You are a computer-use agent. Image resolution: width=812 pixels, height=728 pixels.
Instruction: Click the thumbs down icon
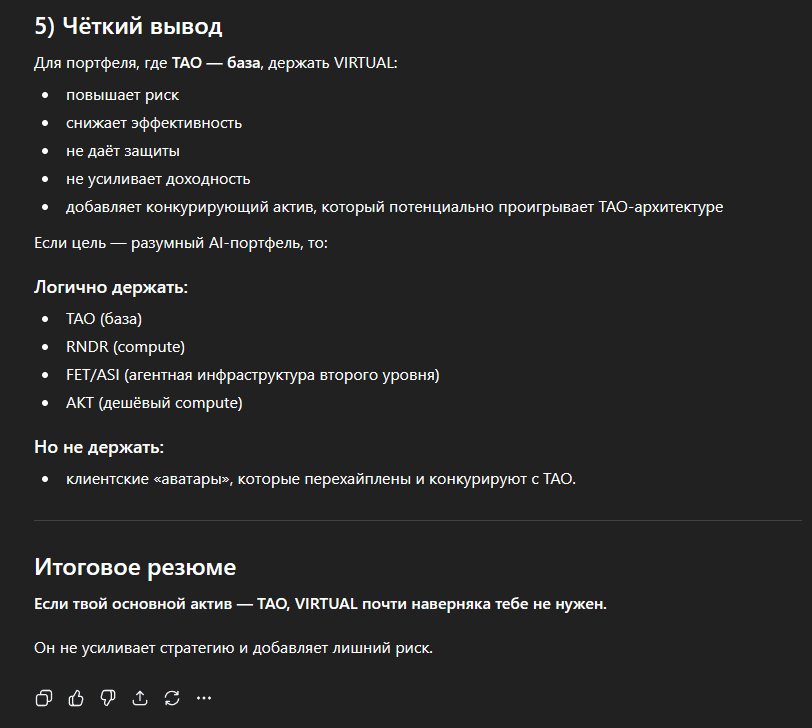108,698
